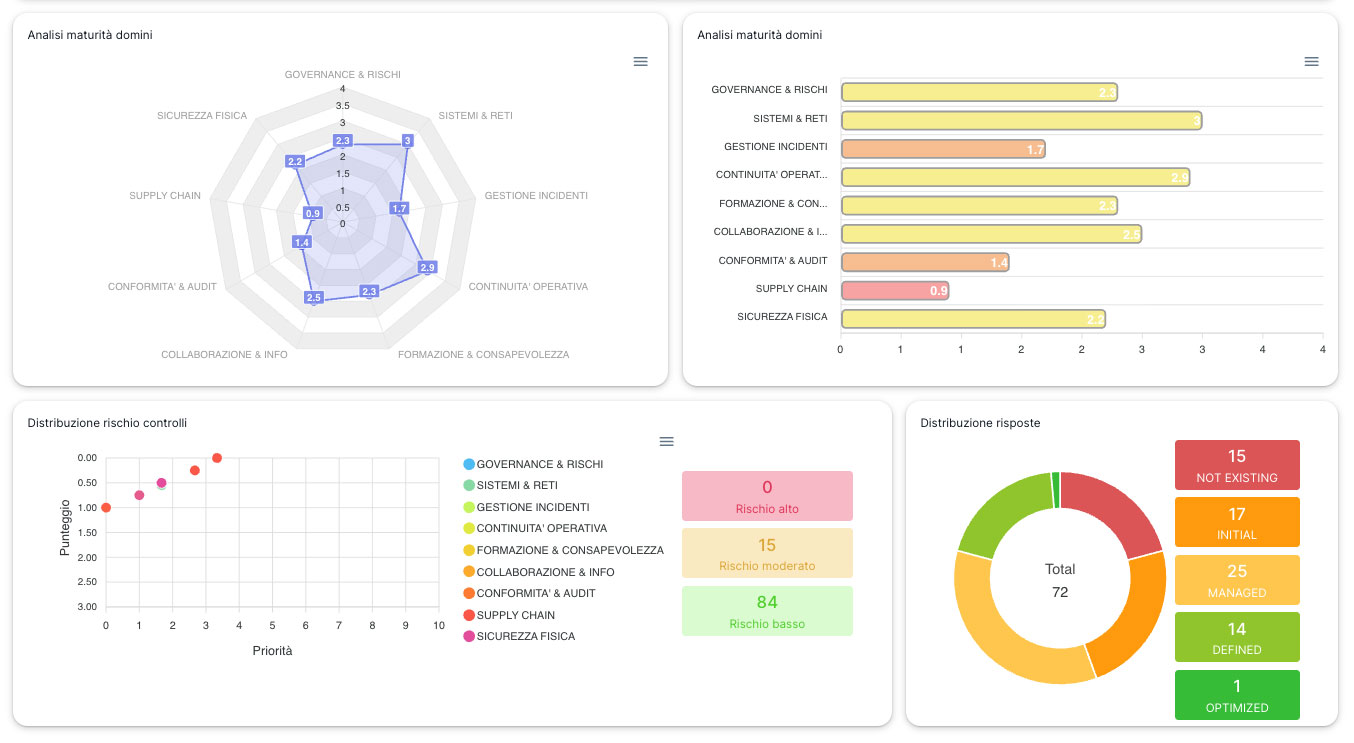Click the SUPPLY CHAIN red bar
Screen dimensions: 1354x743
895,291
